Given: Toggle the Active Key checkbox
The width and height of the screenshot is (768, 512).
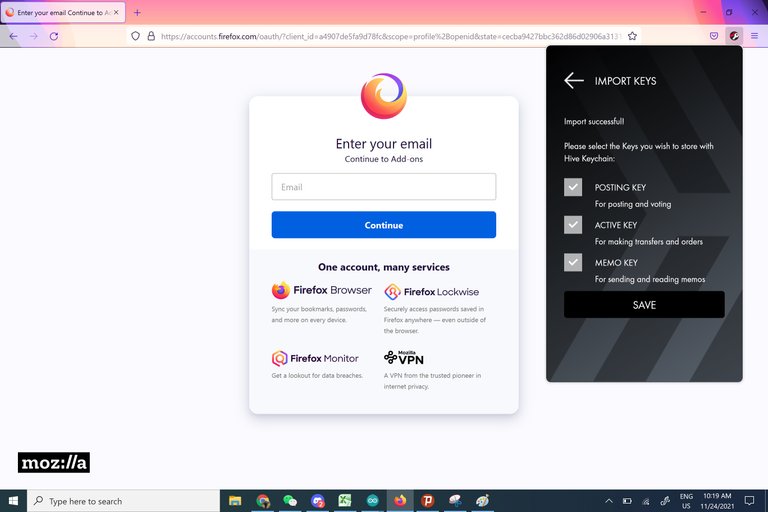Looking at the screenshot, I should 573,225.
